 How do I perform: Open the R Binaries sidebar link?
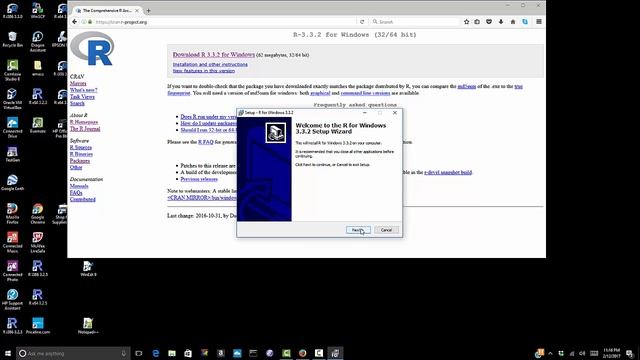81,154
